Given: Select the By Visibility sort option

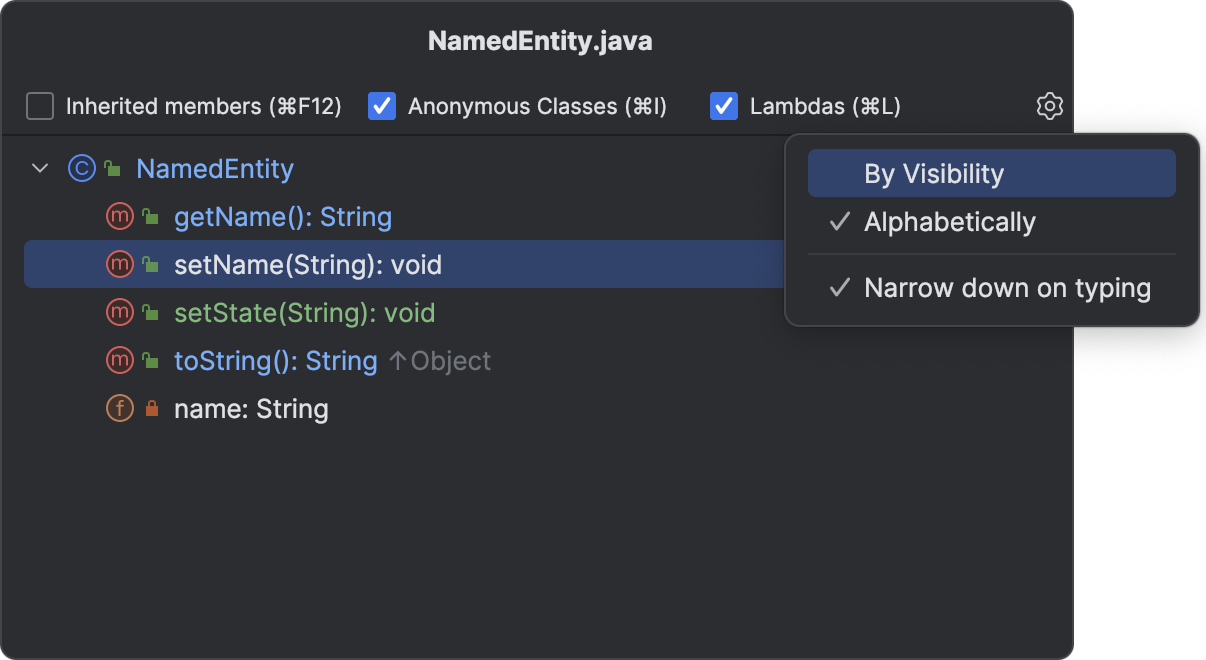Looking at the screenshot, I should click(991, 172).
